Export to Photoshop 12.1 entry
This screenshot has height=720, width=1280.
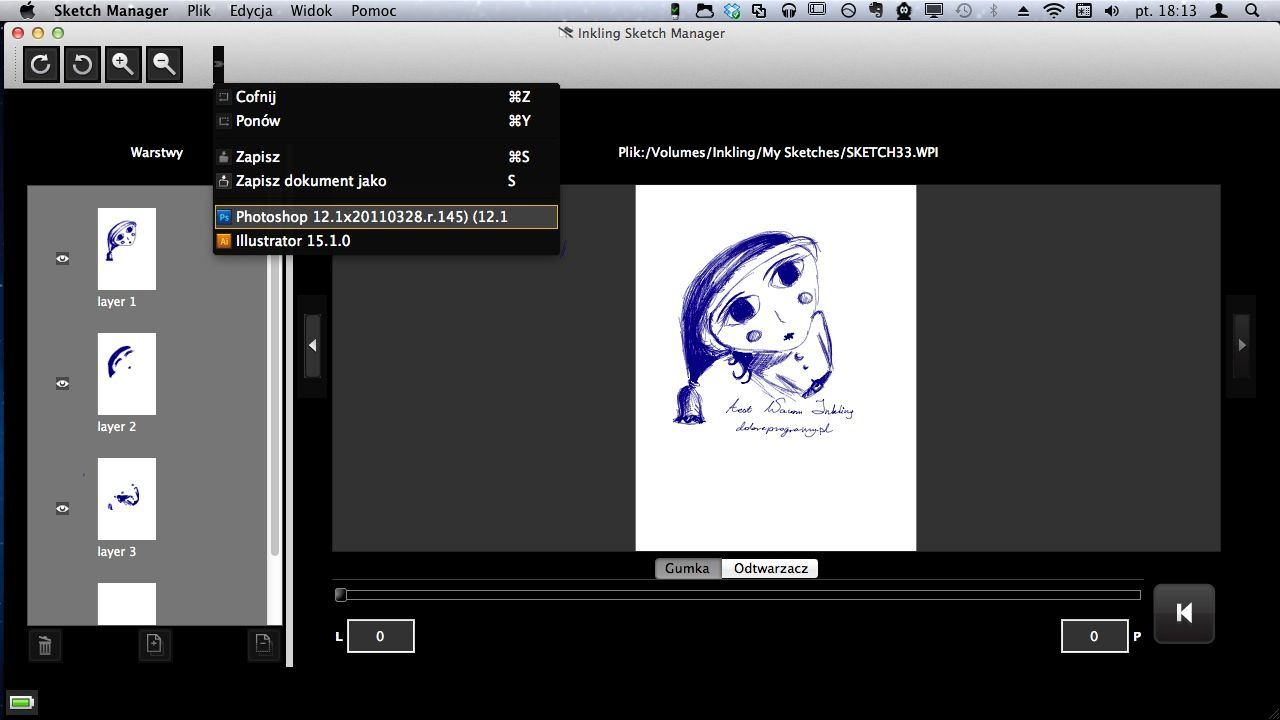pos(386,216)
